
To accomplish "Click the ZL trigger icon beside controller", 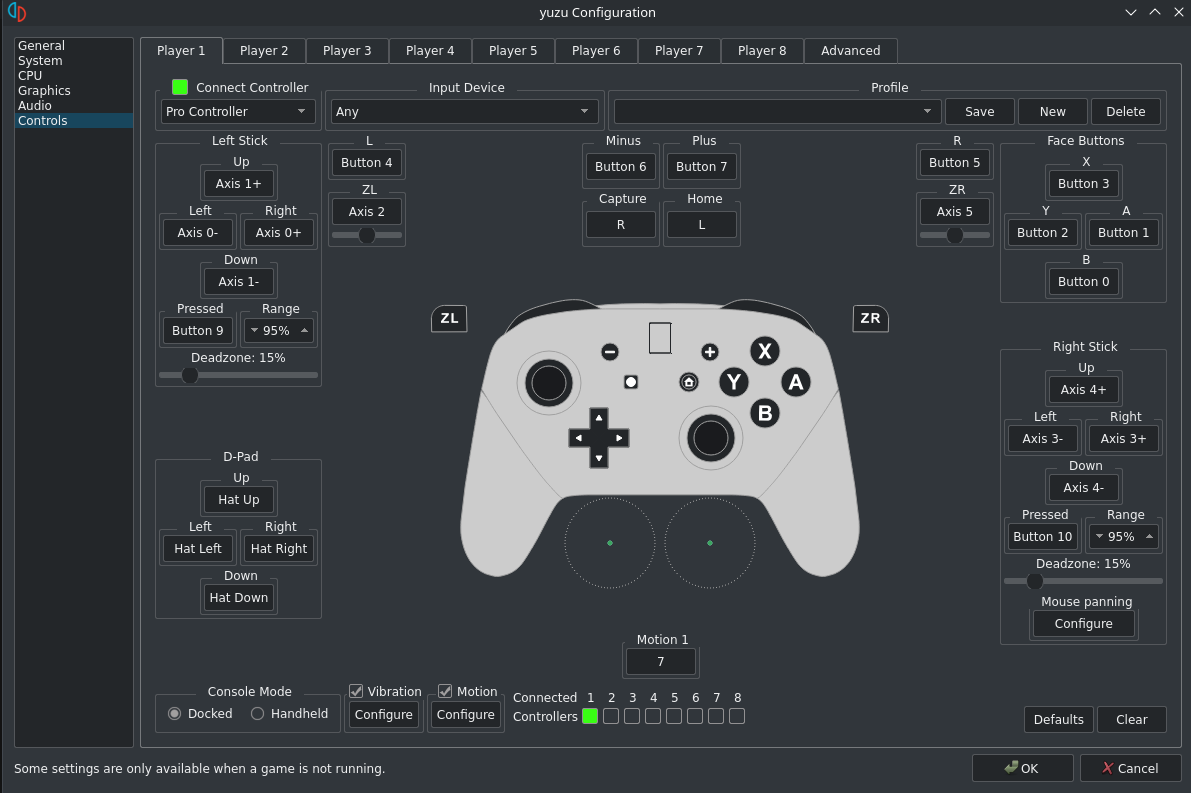I will tap(449, 319).
